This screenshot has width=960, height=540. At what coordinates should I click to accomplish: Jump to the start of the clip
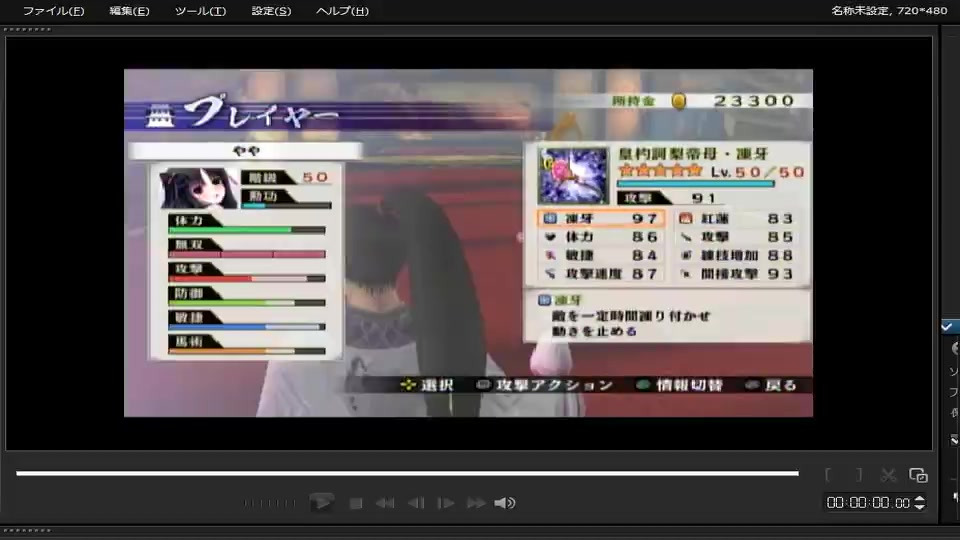[x=385, y=503]
